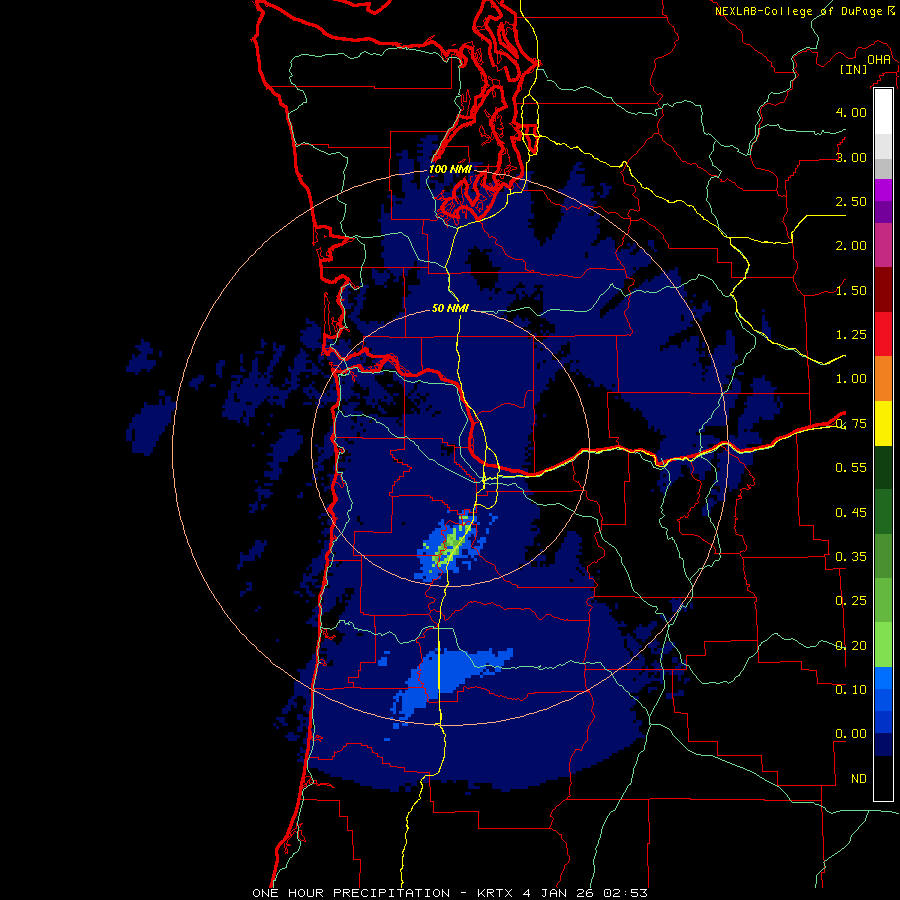This screenshot has height=900, width=900.
Task: Select the bright red legend swatch
Action: click(x=883, y=334)
